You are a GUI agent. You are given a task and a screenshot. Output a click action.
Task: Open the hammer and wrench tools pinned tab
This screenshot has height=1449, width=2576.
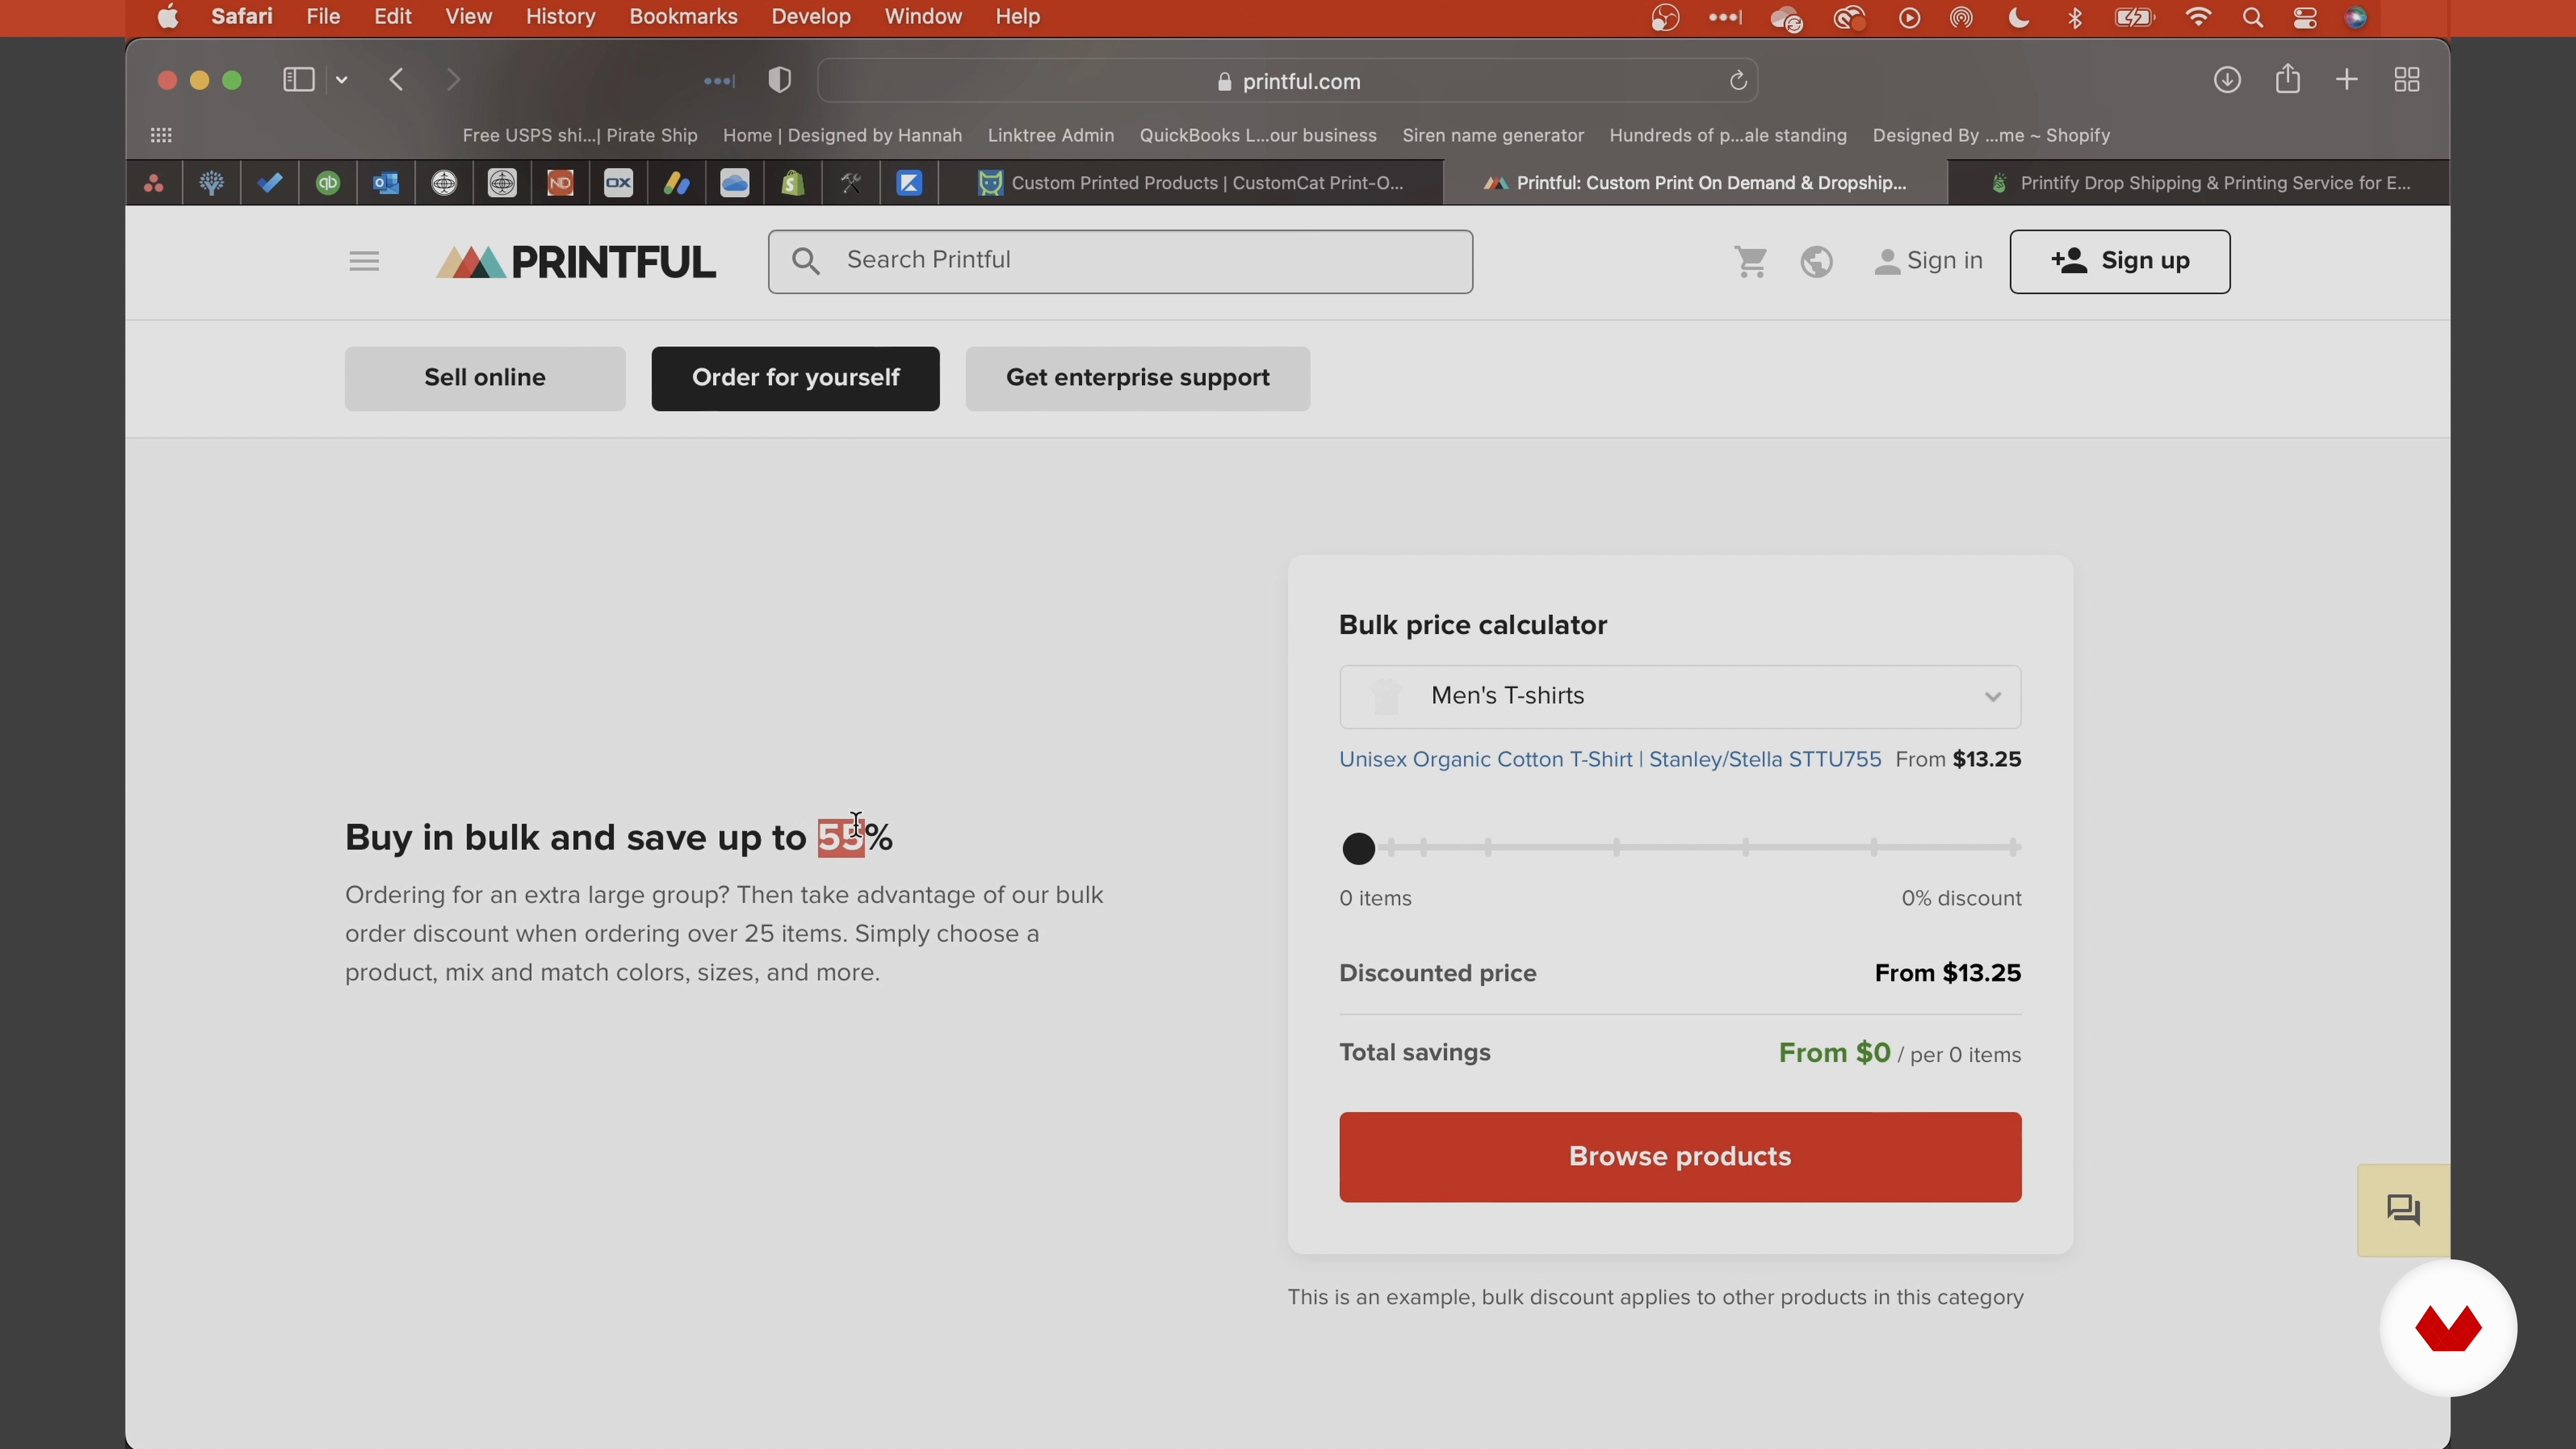pyautogui.click(x=851, y=183)
